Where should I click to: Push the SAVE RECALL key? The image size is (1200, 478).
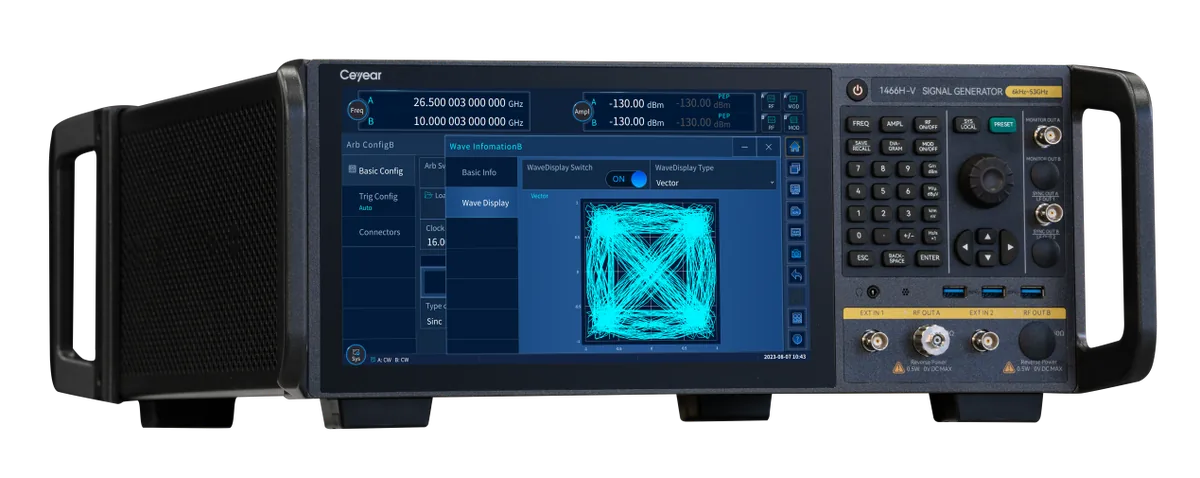click(860, 146)
